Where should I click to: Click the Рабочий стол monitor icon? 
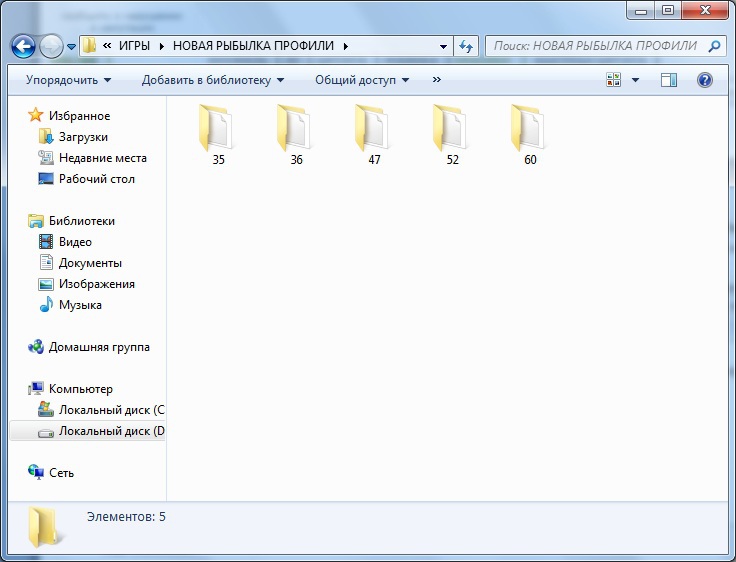(46, 179)
